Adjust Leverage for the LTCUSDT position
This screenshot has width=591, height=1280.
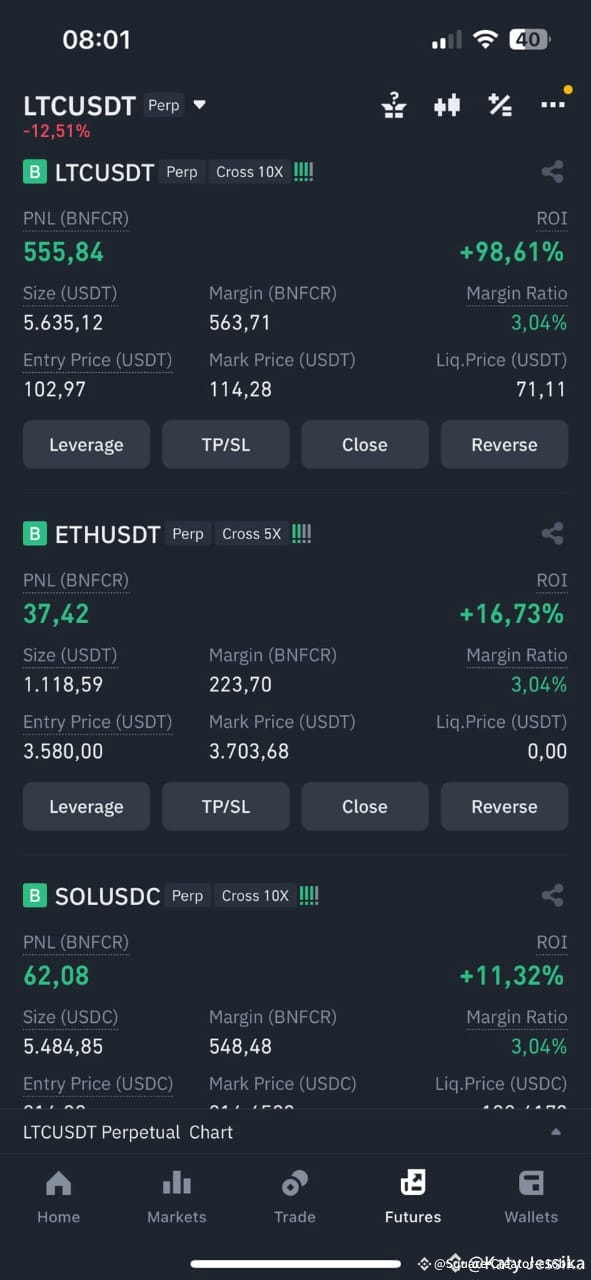pyautogui.click(x=86, y=445)
